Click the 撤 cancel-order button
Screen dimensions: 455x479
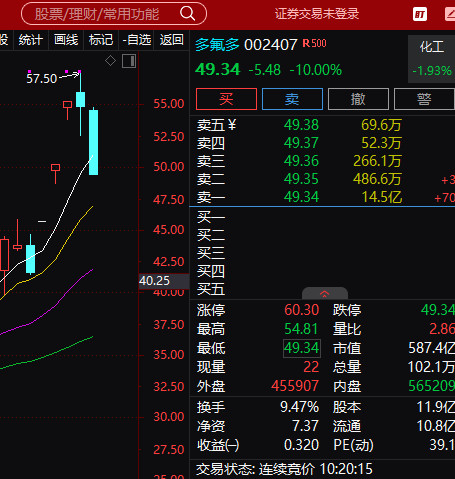click(x=358, y=99)
